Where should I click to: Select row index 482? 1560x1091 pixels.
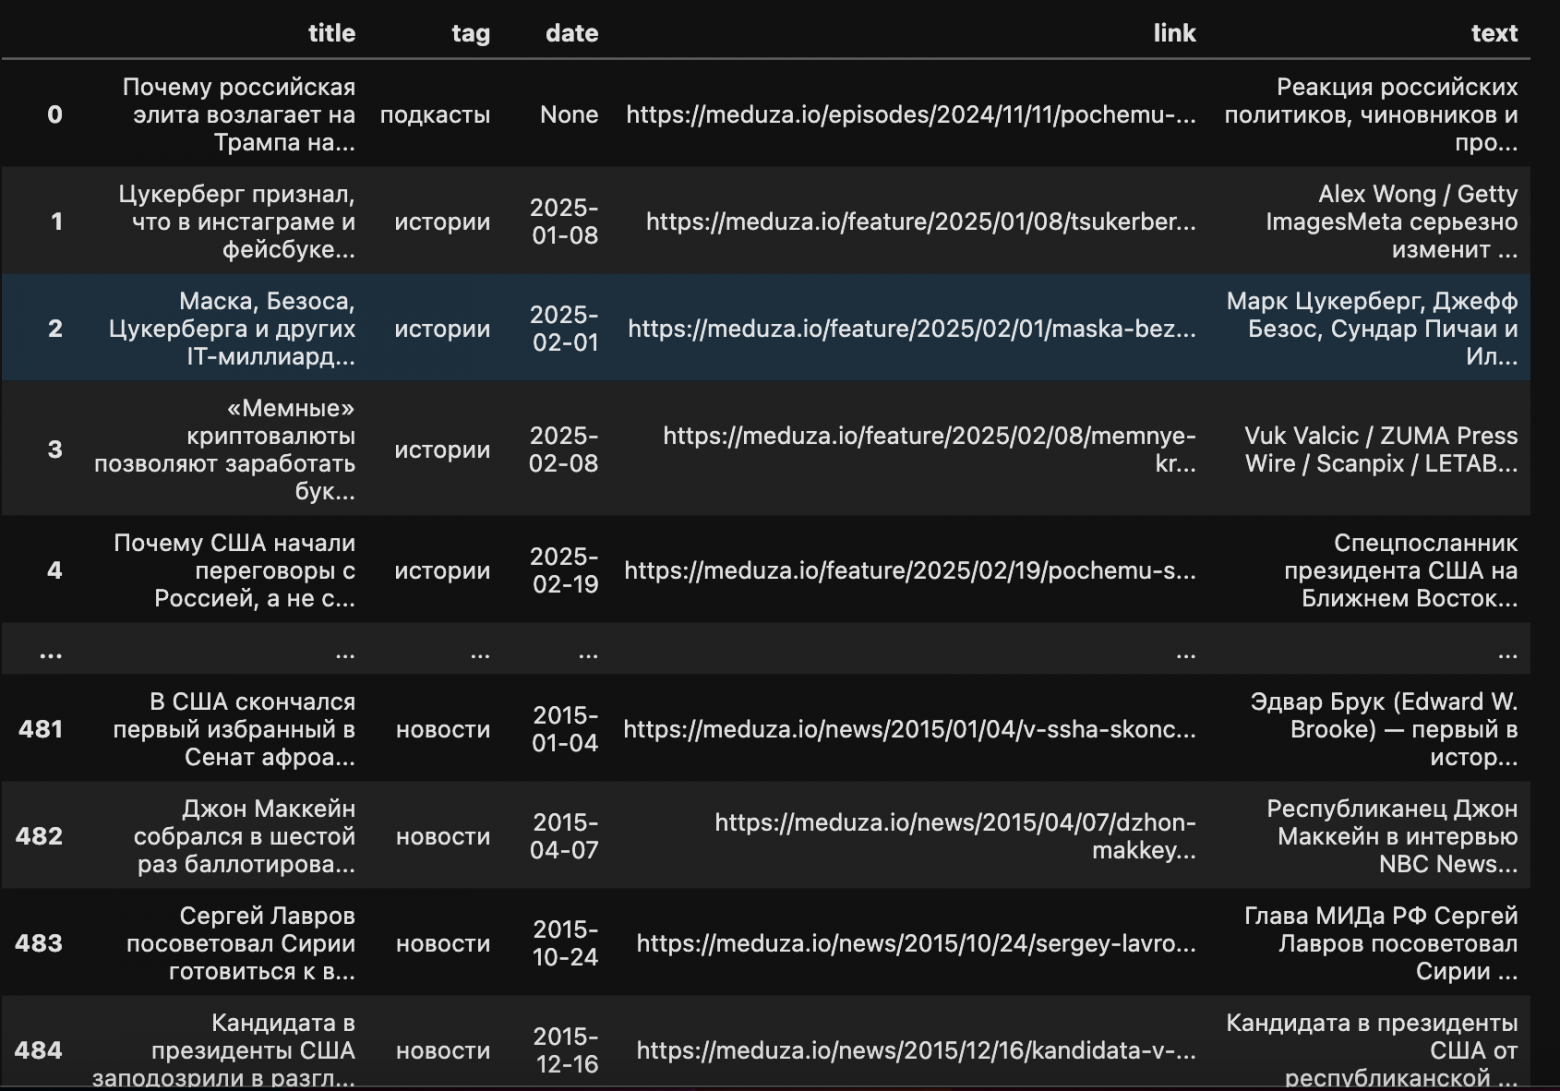pyautogui.click(x=39, y=836)
